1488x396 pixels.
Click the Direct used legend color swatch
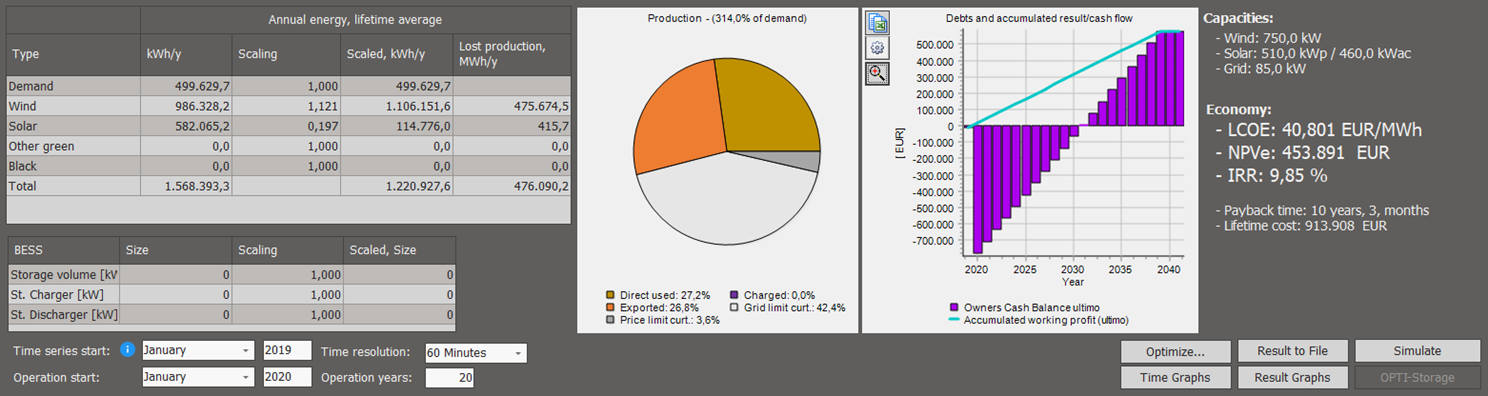(x=610, y=295)
